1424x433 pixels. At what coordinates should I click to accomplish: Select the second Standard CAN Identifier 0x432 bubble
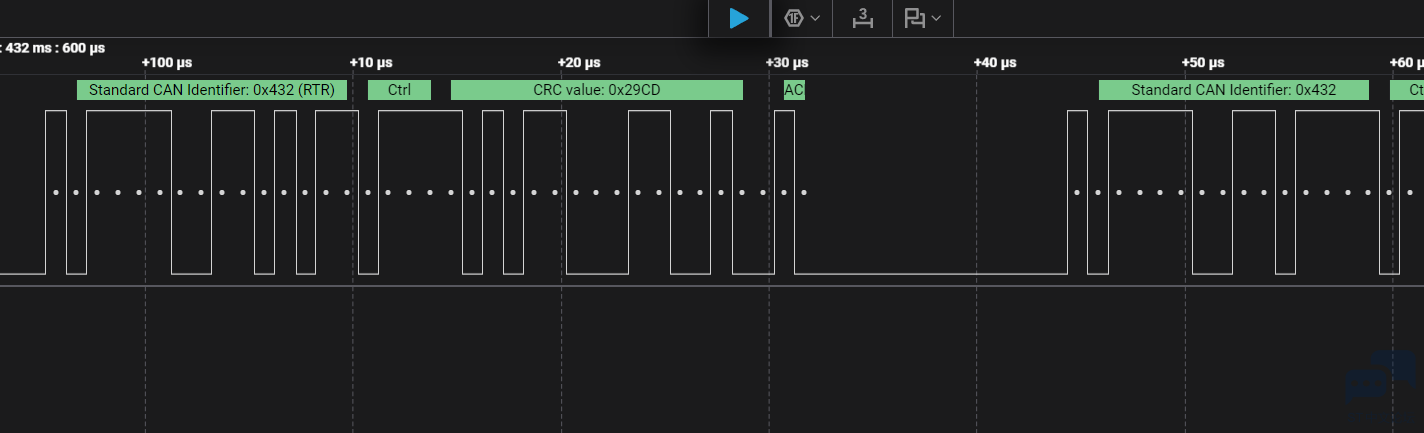(1233, 90)
